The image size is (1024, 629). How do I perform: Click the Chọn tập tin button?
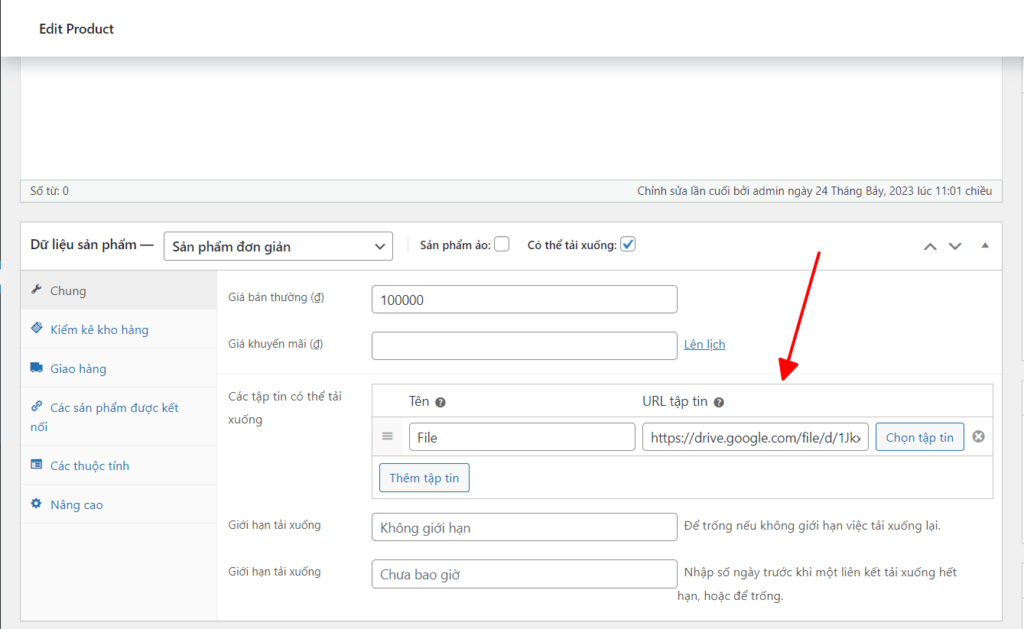(919, 437)
